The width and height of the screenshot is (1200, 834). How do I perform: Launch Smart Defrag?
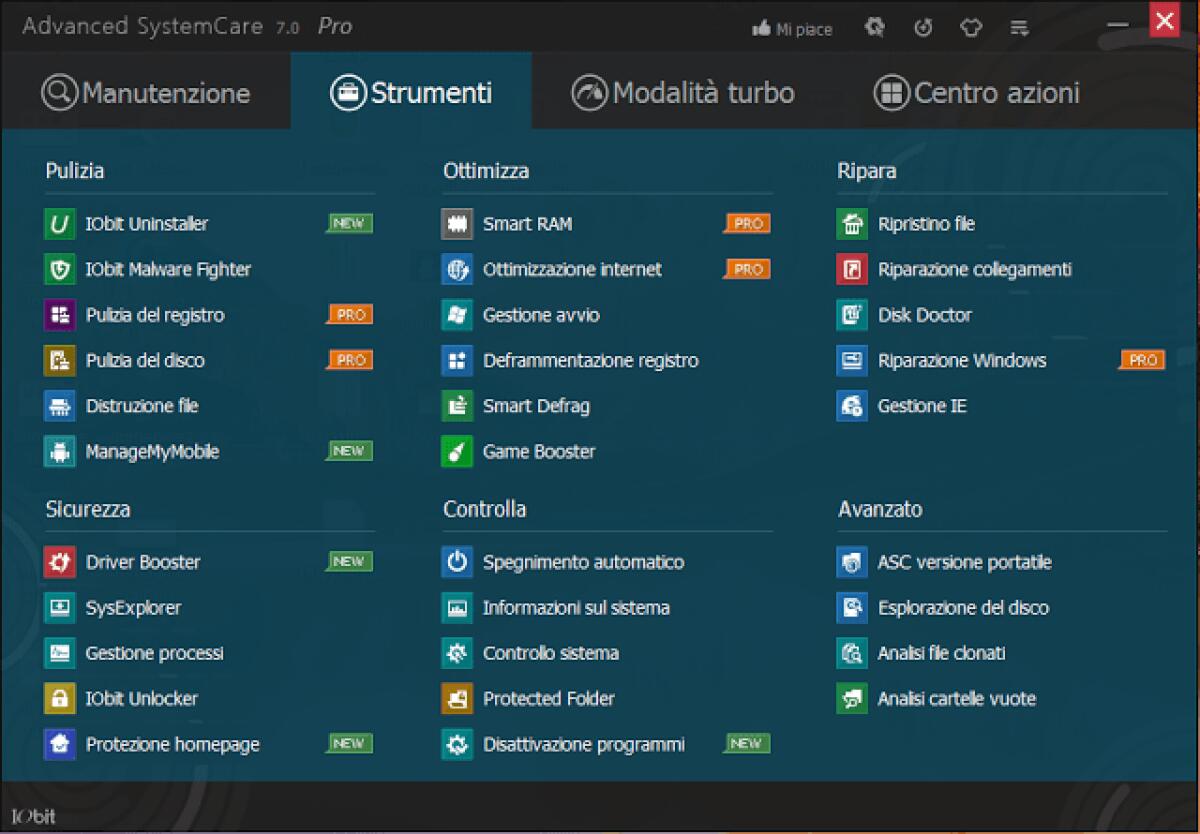coord(537,406)
